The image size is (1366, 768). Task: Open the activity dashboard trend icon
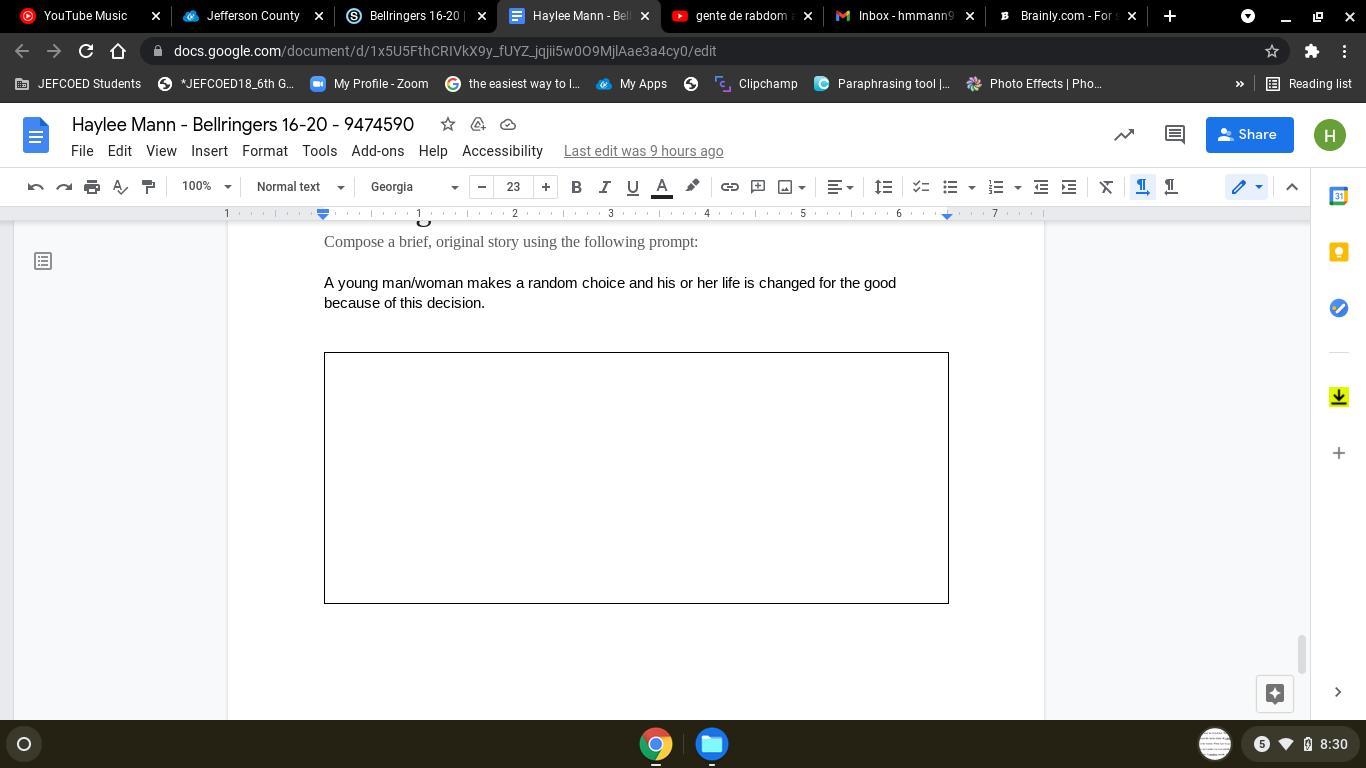[x=1124, y=135]
